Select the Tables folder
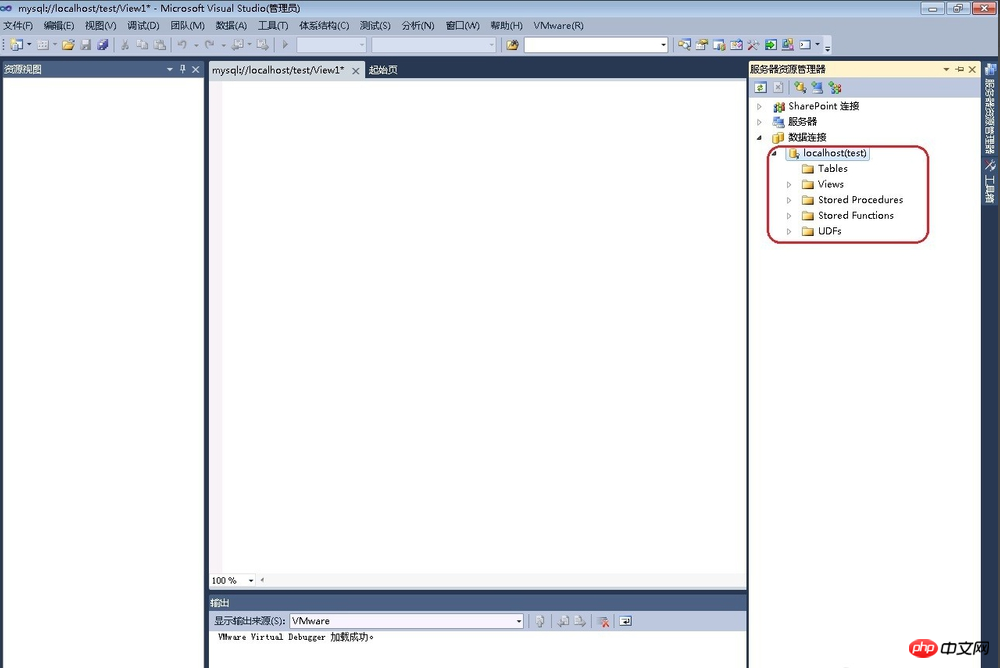The height and width of the screenshot is (668, 1000). (832, 168)
